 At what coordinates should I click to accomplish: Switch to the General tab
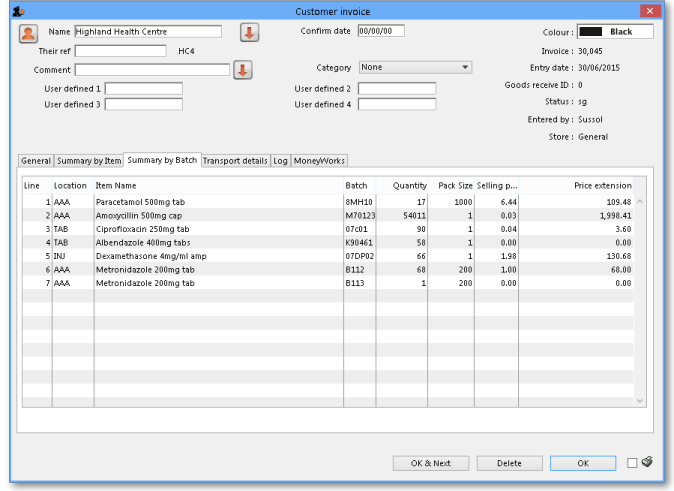click(36, 160)
